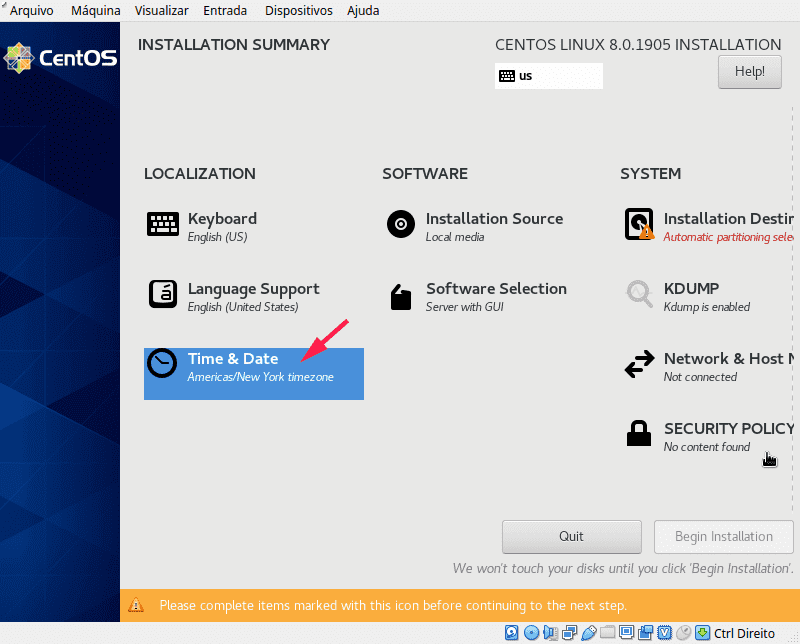Viewport: 800px width, 644px height.
Task: Click the host key arrow icon
Action: click(x=703, y=633)
